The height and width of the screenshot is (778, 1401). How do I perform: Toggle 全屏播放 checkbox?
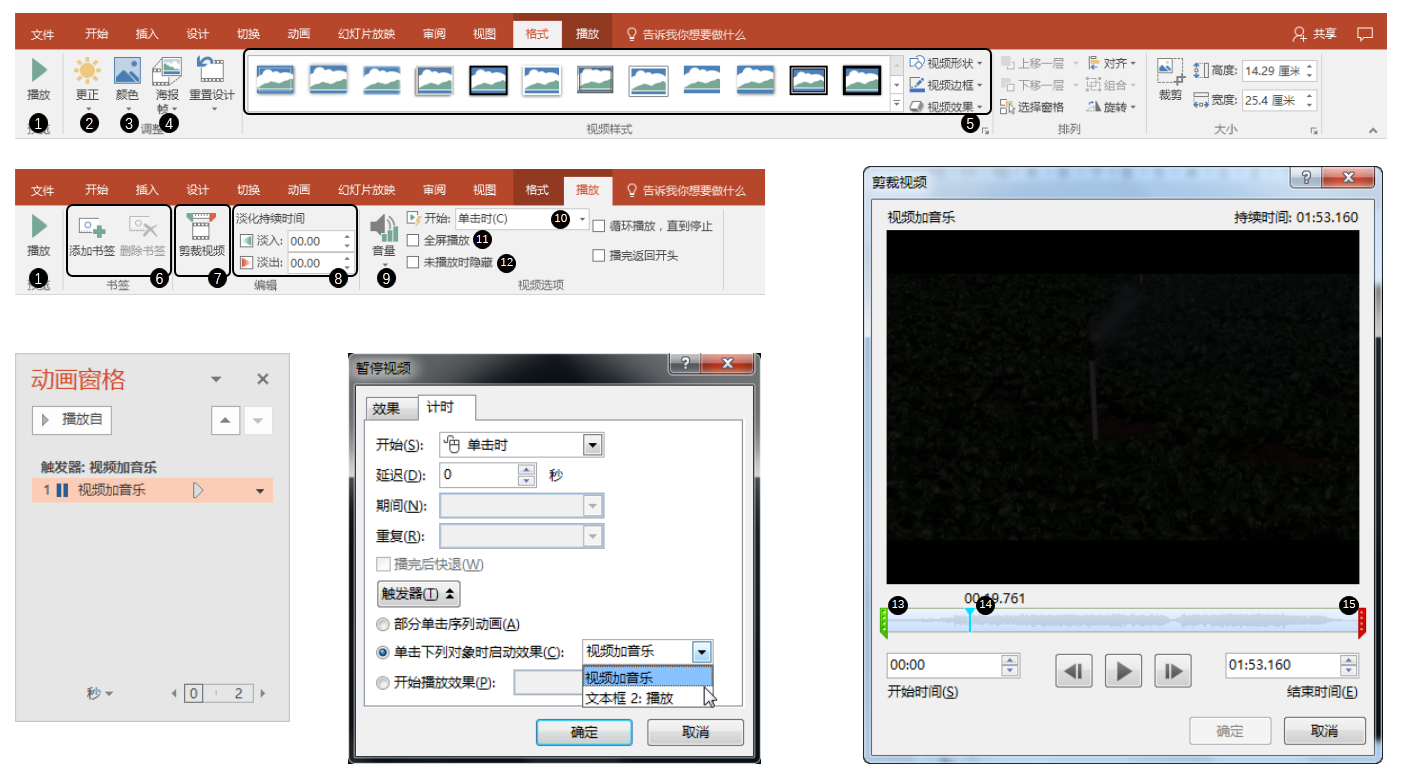(413, 240)
